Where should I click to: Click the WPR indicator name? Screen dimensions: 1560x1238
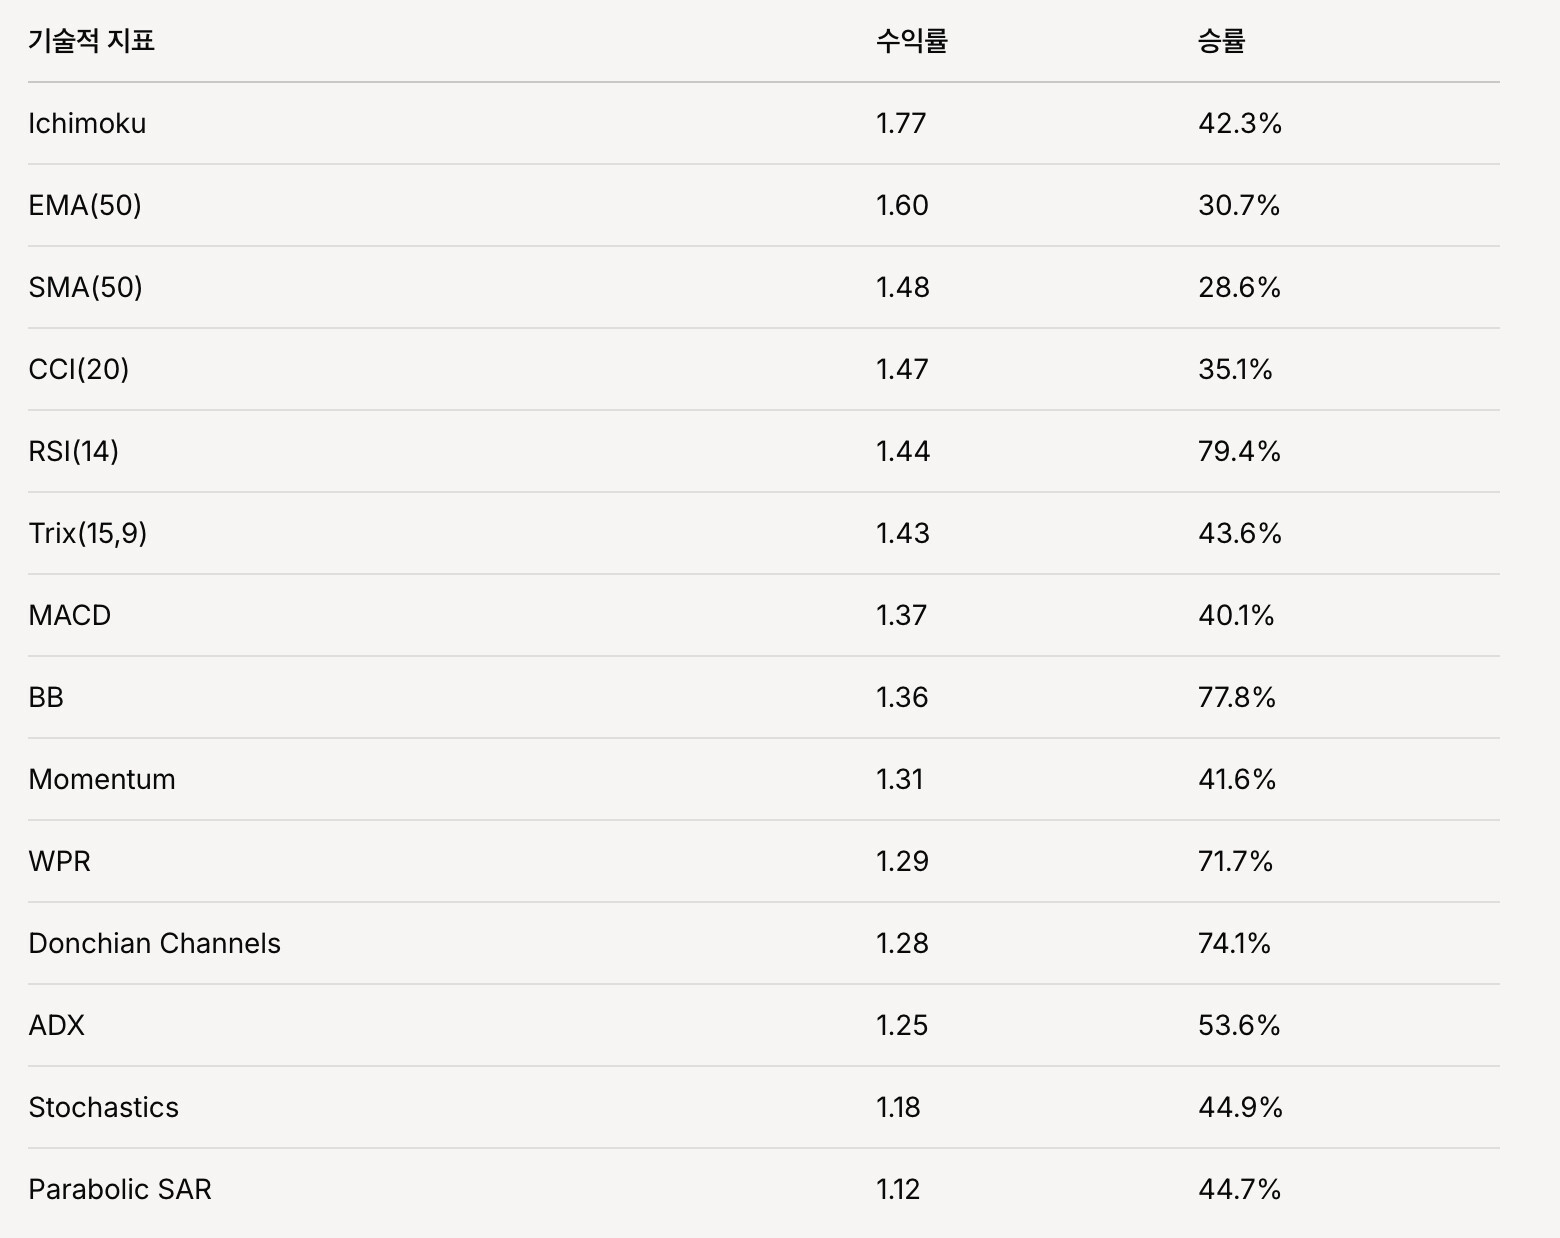(x=60, y=861)
